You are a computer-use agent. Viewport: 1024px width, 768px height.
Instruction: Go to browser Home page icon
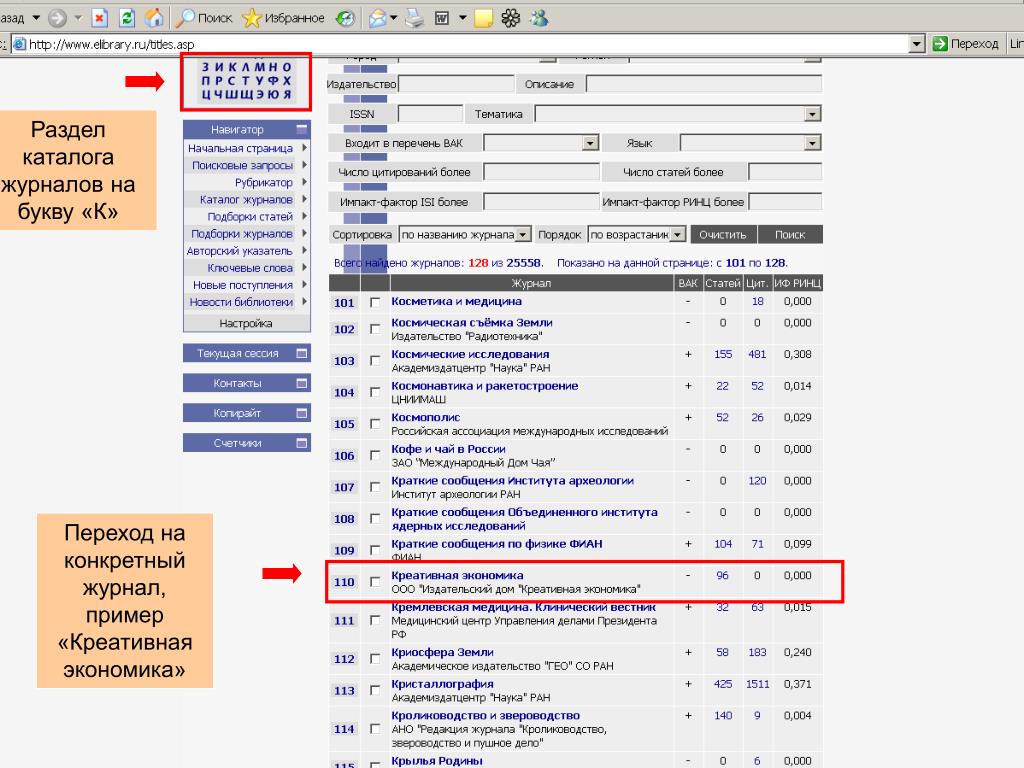point(154,18)
